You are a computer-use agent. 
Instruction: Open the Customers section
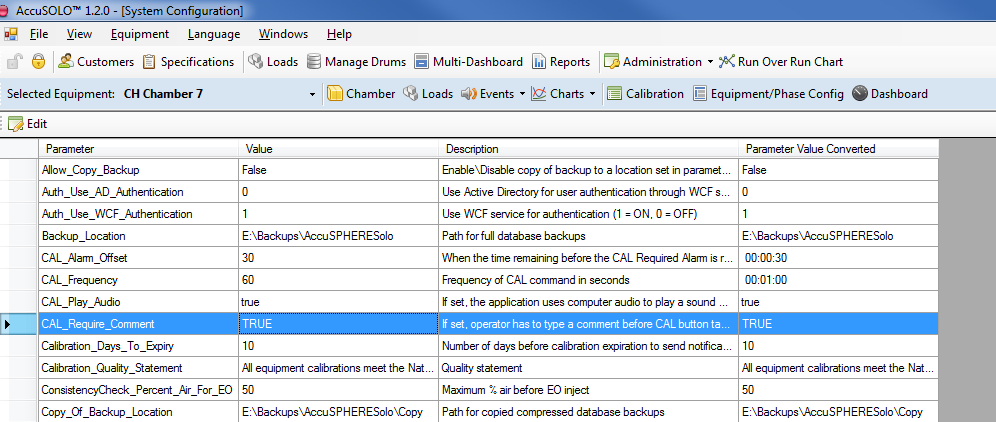click(x=96, y=62)
